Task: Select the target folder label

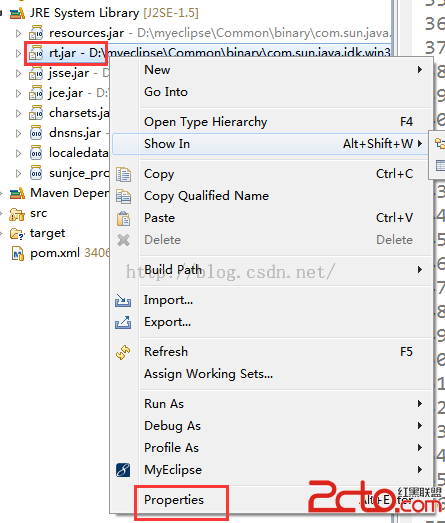Action: (x=47, y=233)
